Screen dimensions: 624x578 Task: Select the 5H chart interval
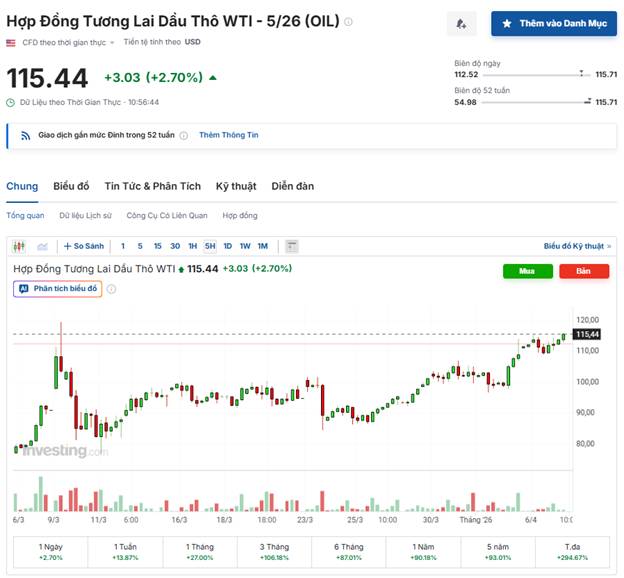(x=210, y=246)
